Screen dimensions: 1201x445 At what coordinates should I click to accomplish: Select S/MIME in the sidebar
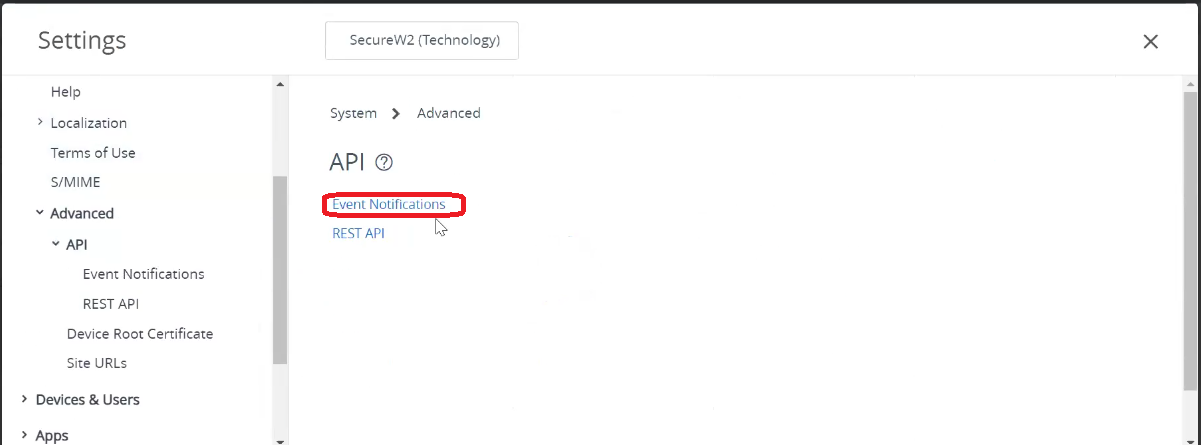point(75,182)
